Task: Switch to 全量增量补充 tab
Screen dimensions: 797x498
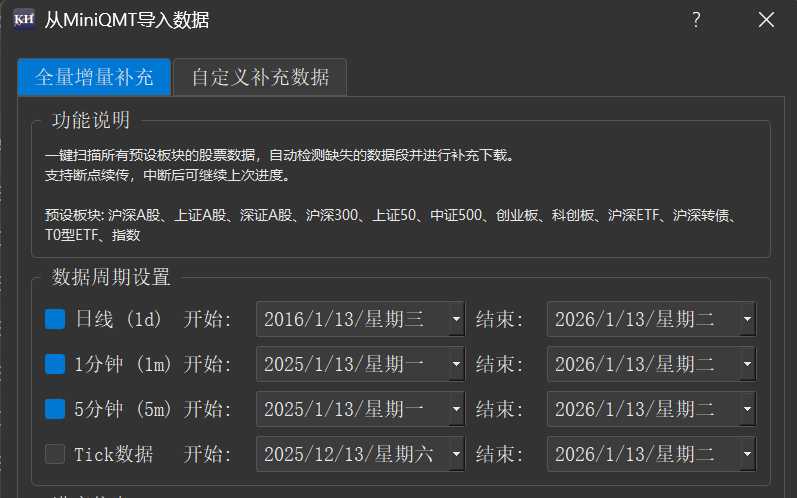Action: click(94, 76)
